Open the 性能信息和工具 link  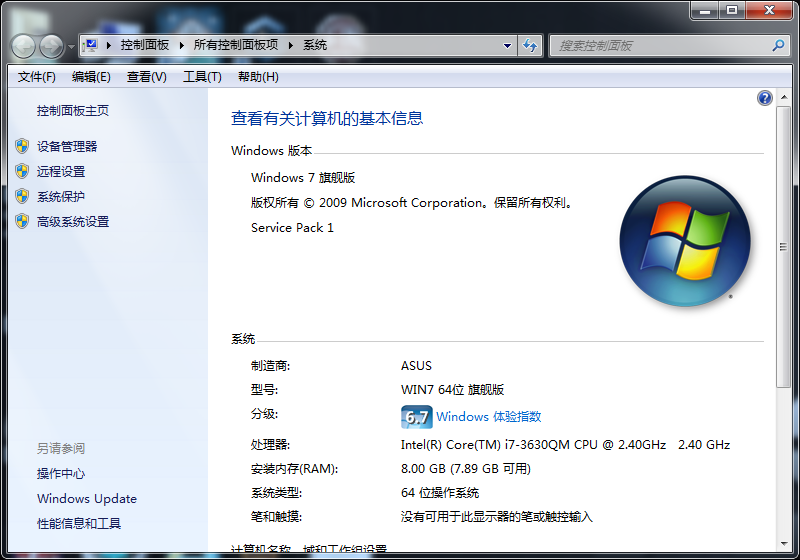[x=79, y=524]
